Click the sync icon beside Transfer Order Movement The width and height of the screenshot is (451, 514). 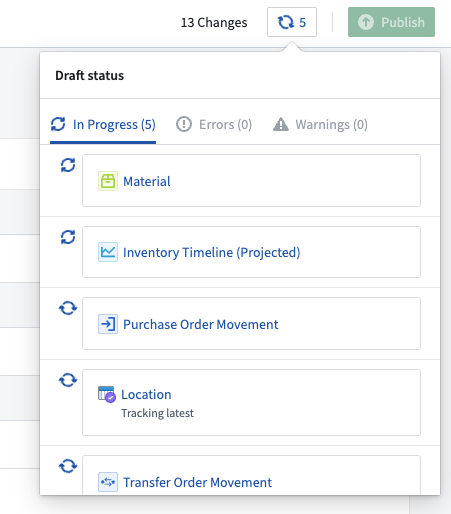pos(68,466)
